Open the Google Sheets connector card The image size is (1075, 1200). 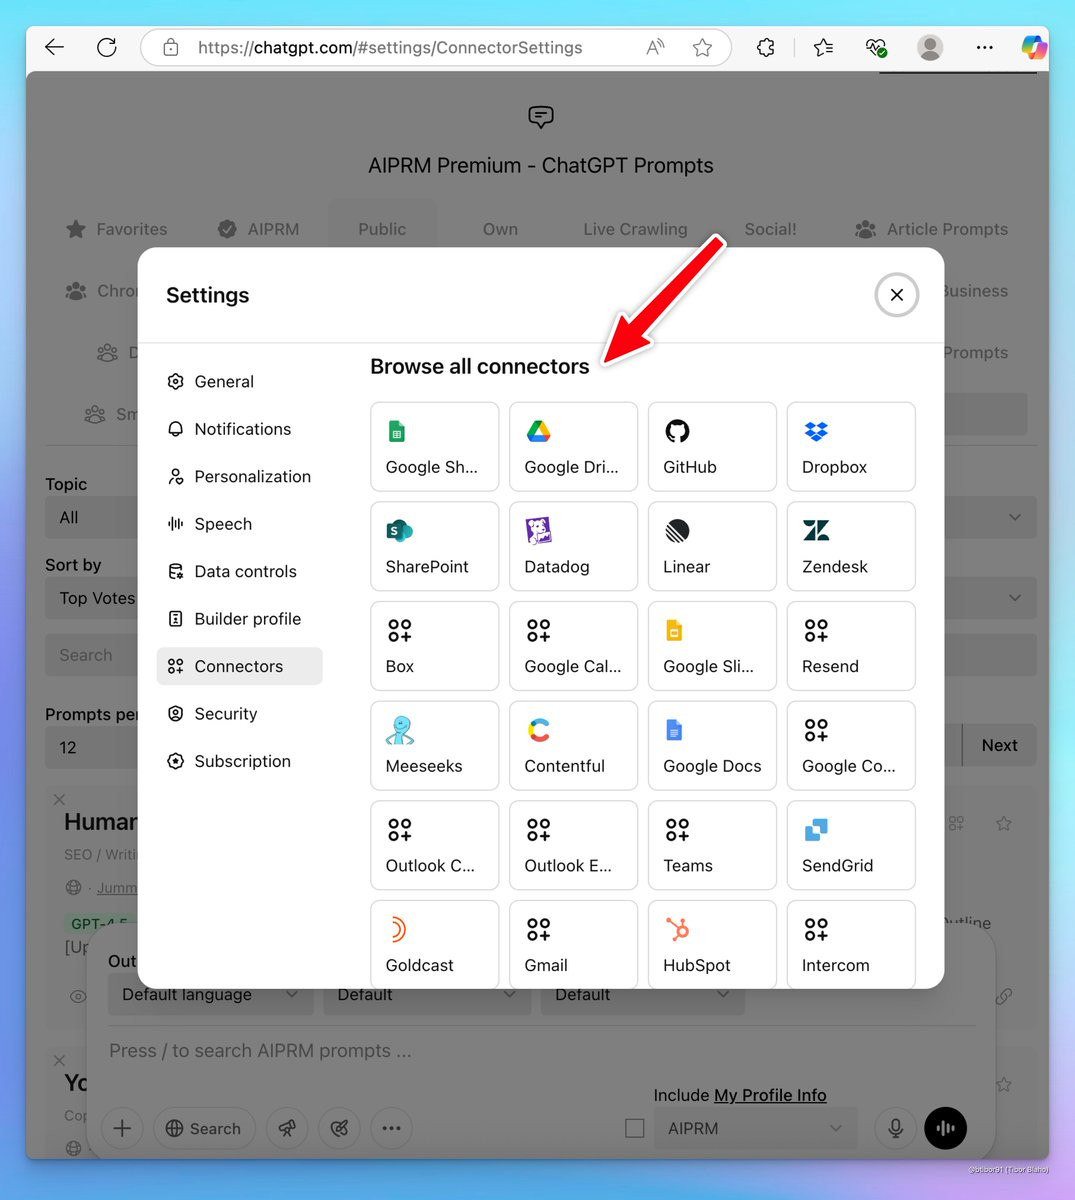coord(434,447)
